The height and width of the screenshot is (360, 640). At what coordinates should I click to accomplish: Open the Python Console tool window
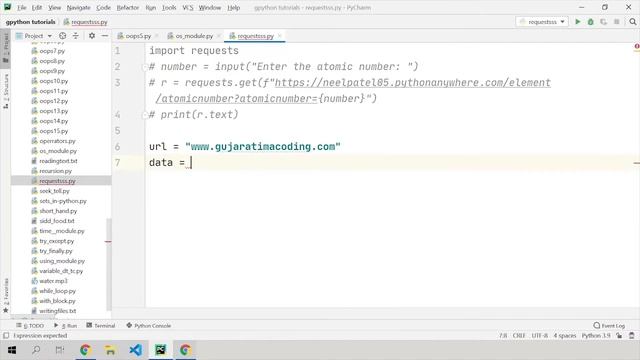149,326
